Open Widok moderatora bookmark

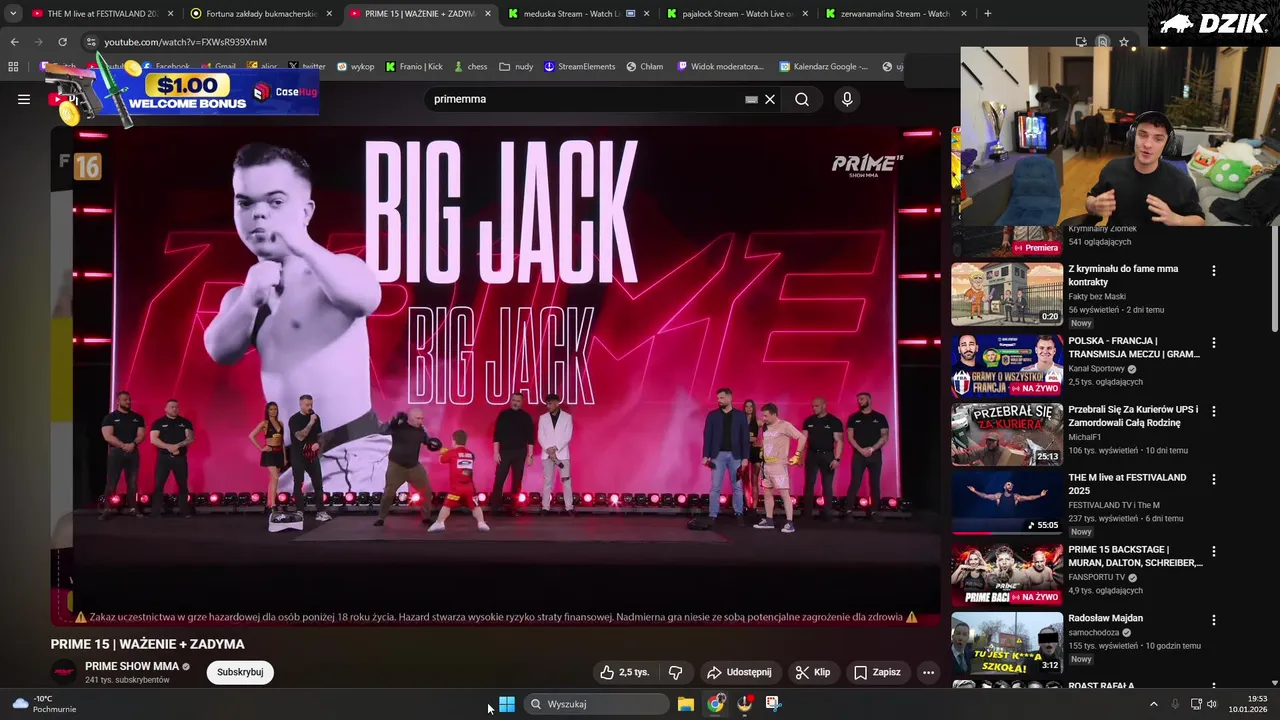click(720, 67)
